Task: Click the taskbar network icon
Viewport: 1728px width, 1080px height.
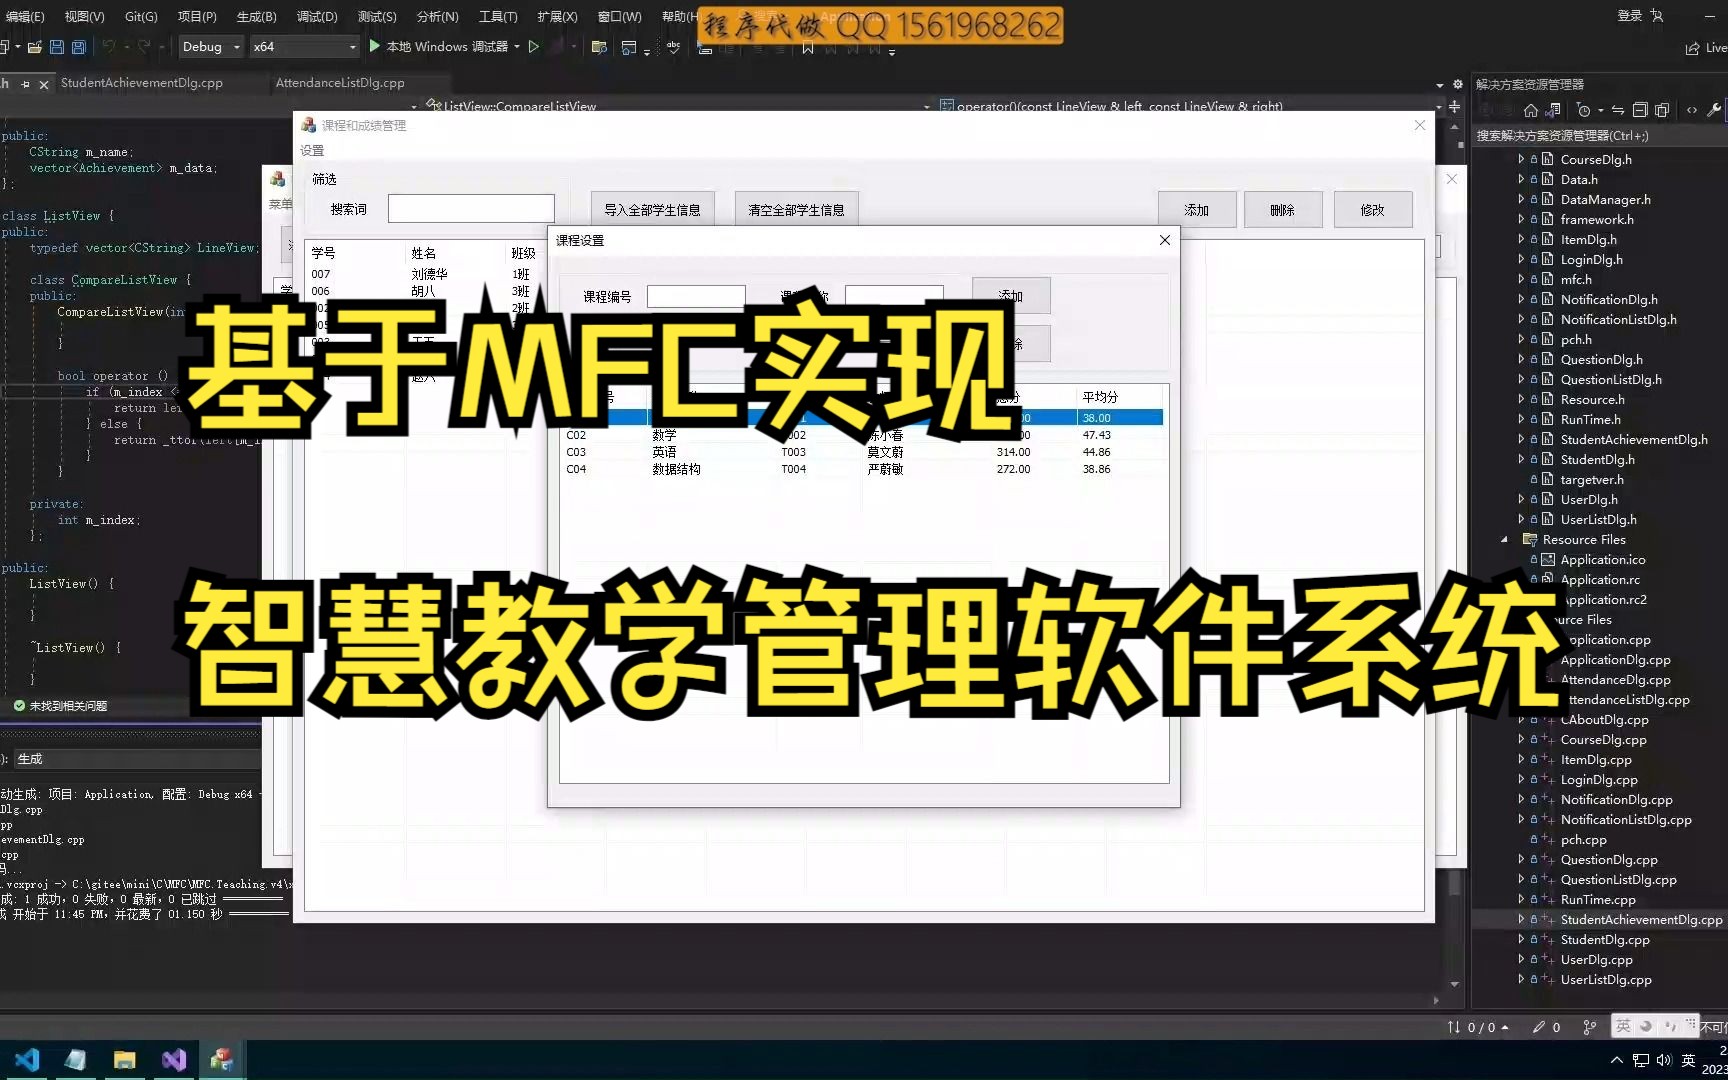Action: coord(1641,1060)
